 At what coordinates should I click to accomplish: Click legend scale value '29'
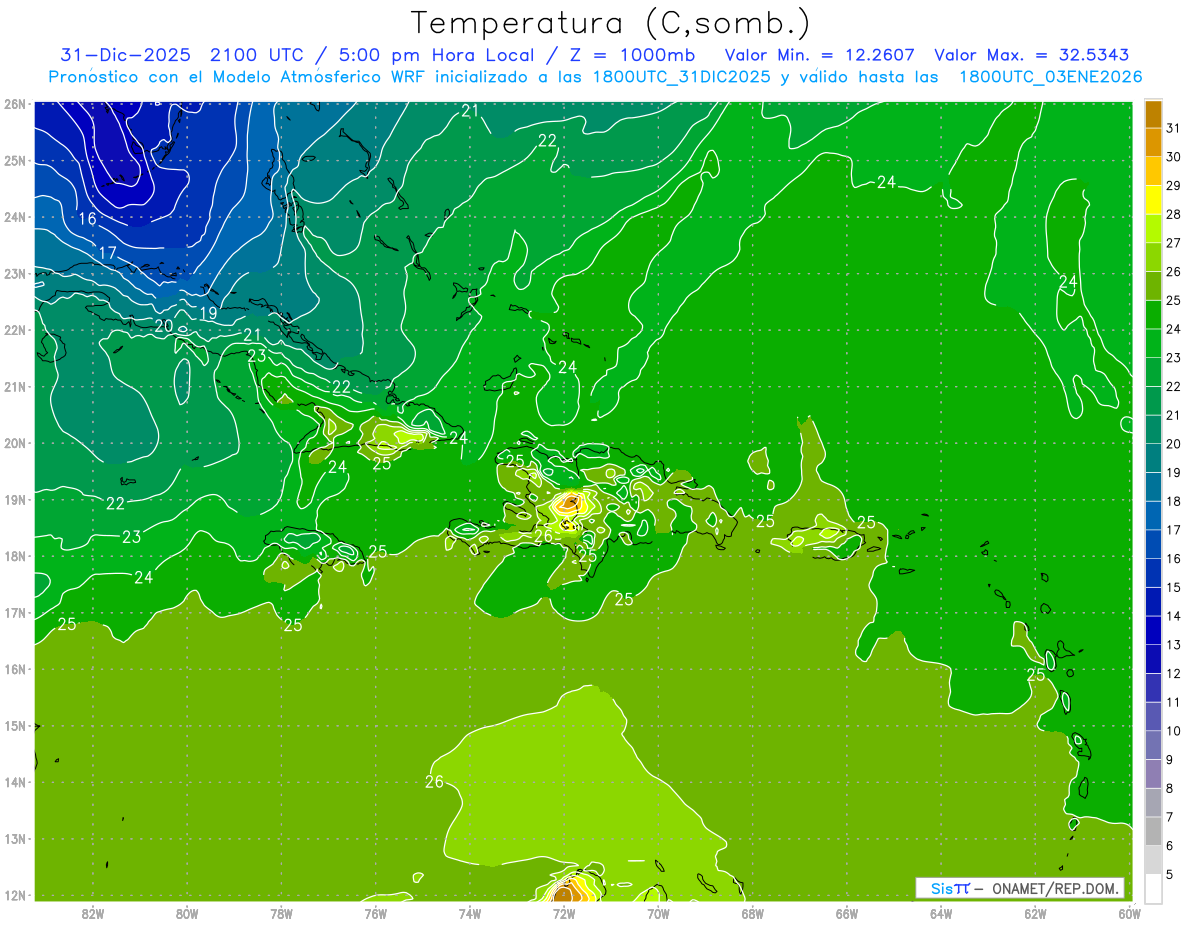click(1174, 185)
